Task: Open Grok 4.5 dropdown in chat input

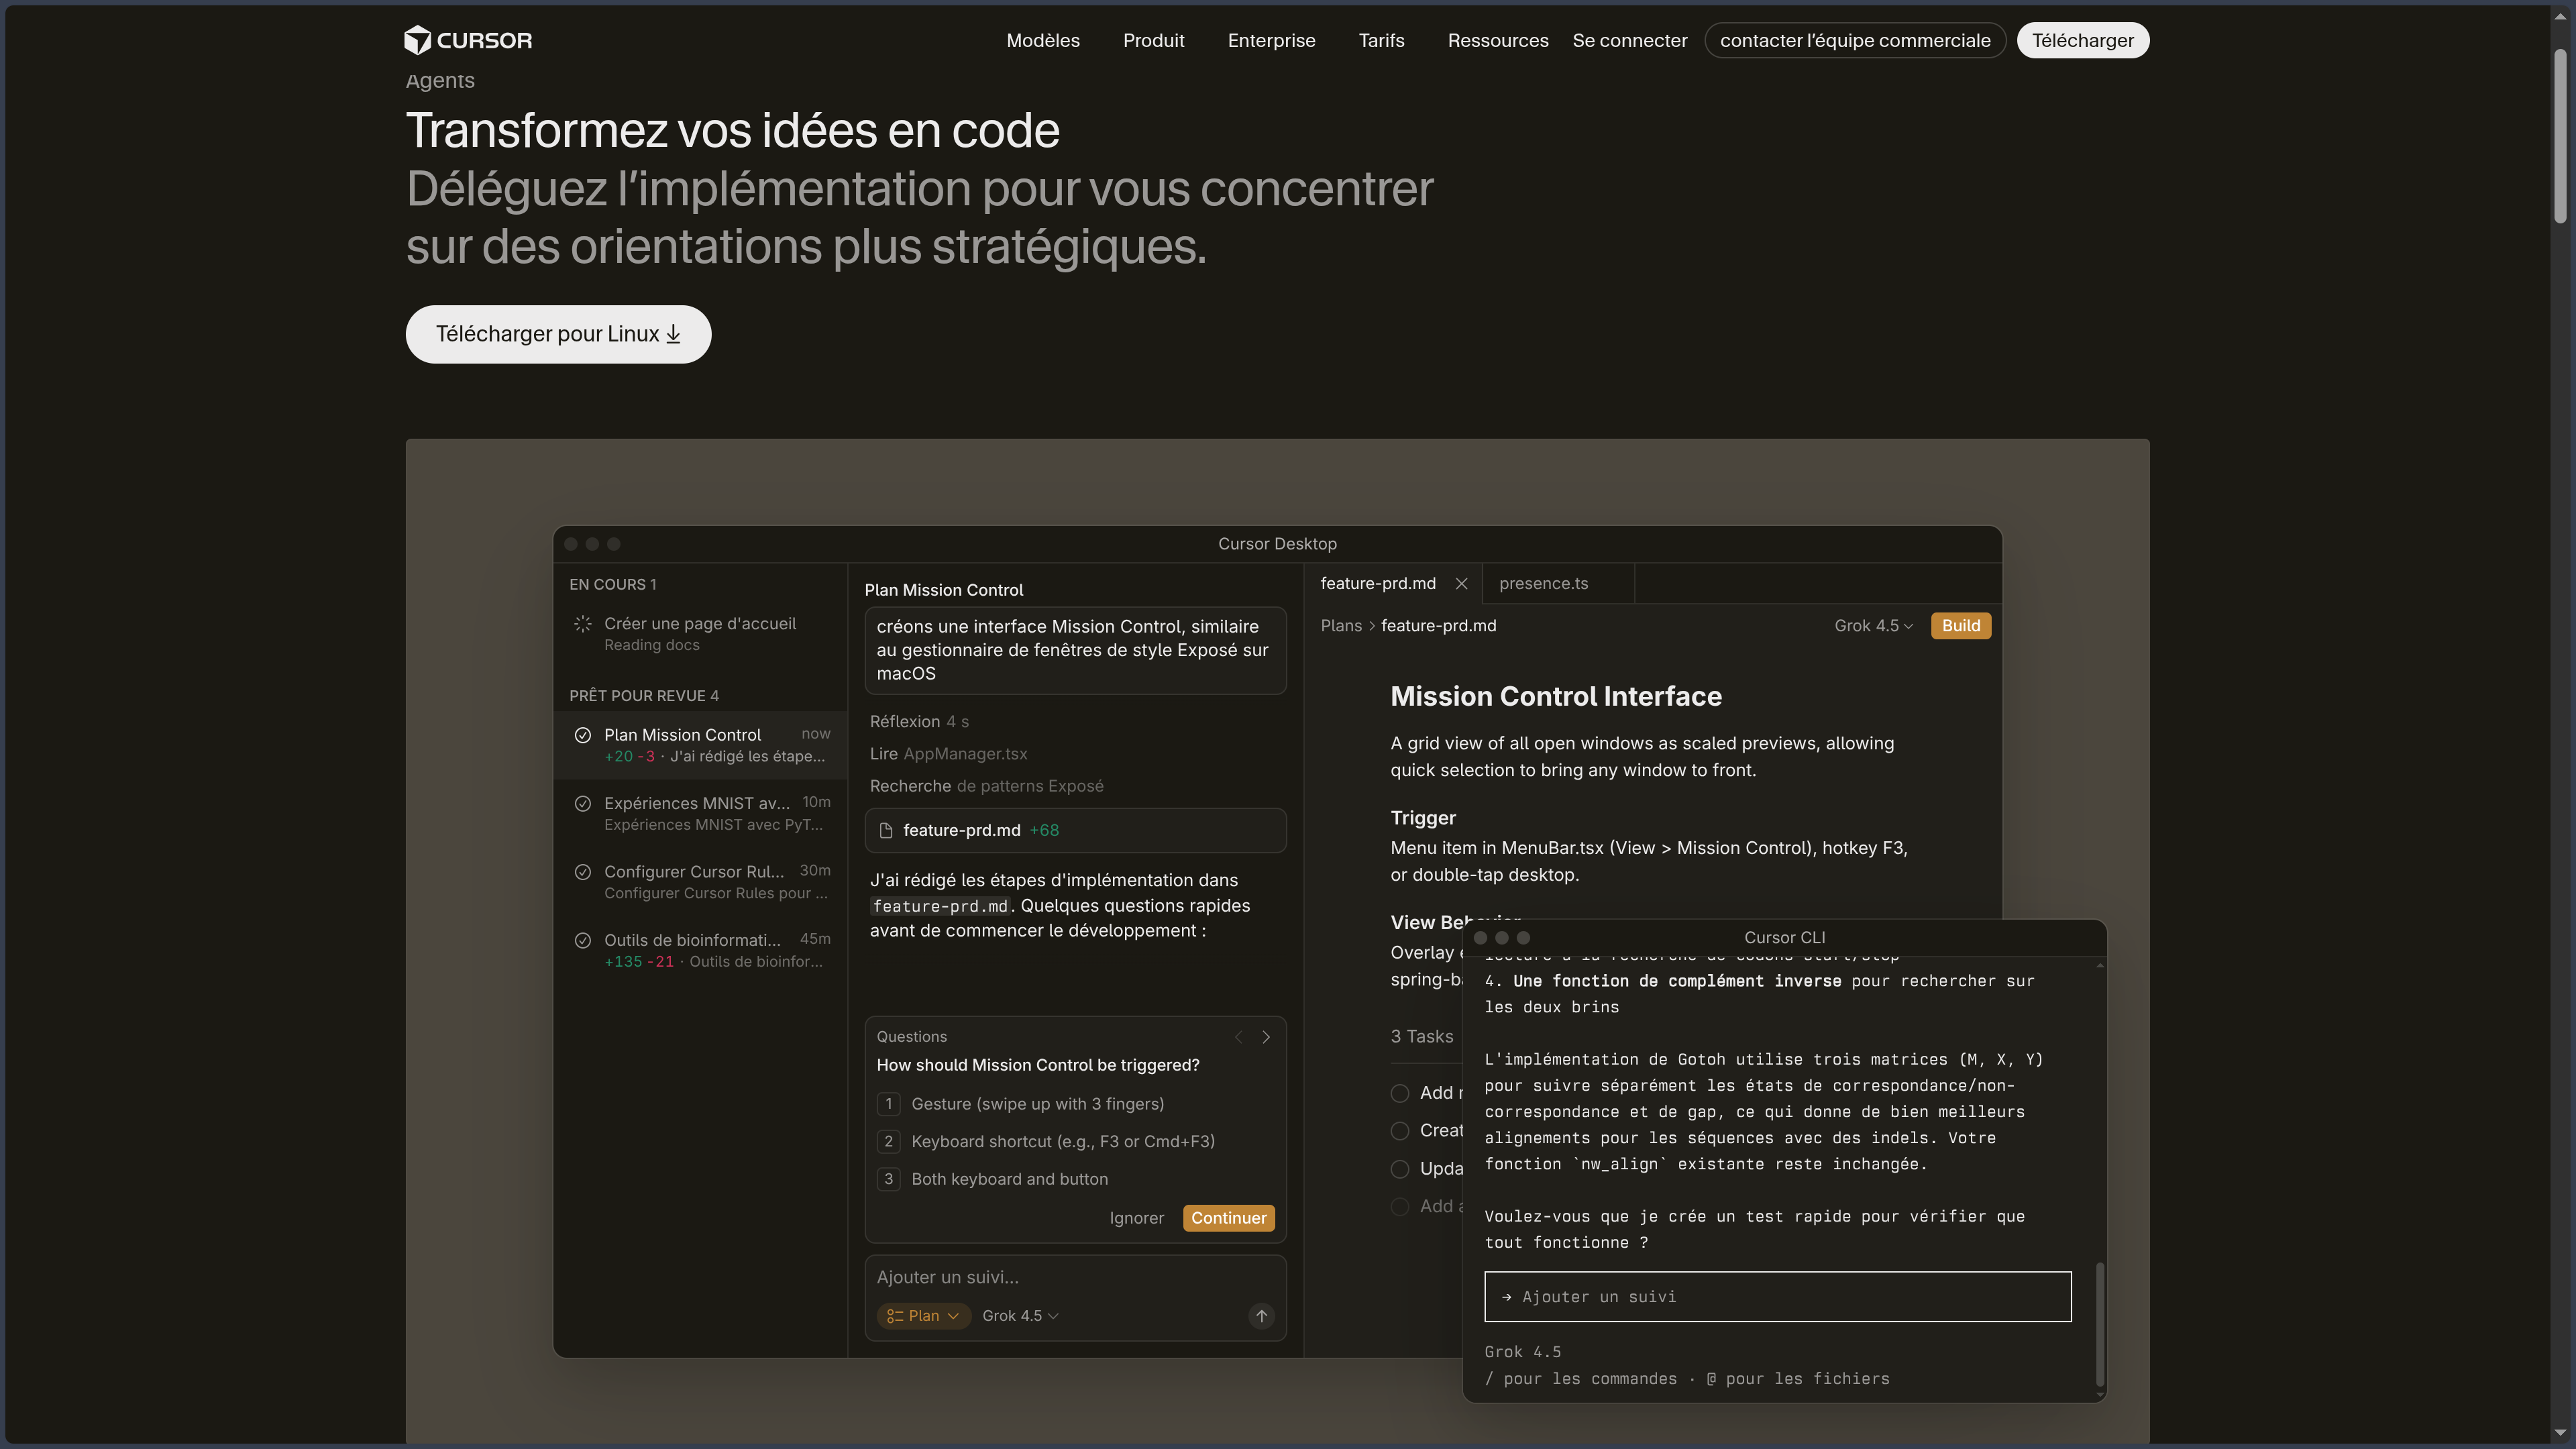Action: (1020, 1316)
